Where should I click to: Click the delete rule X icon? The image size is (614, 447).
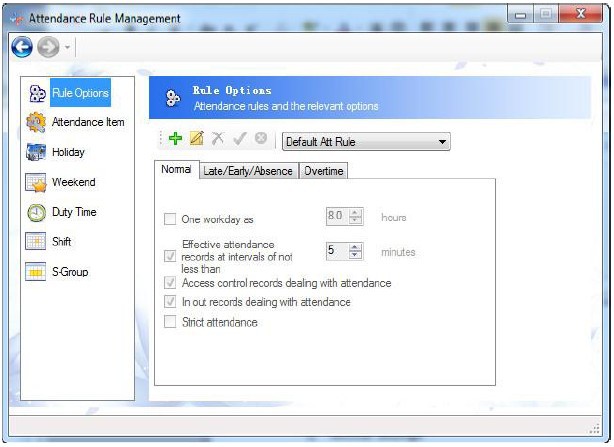tap(218, 138)
